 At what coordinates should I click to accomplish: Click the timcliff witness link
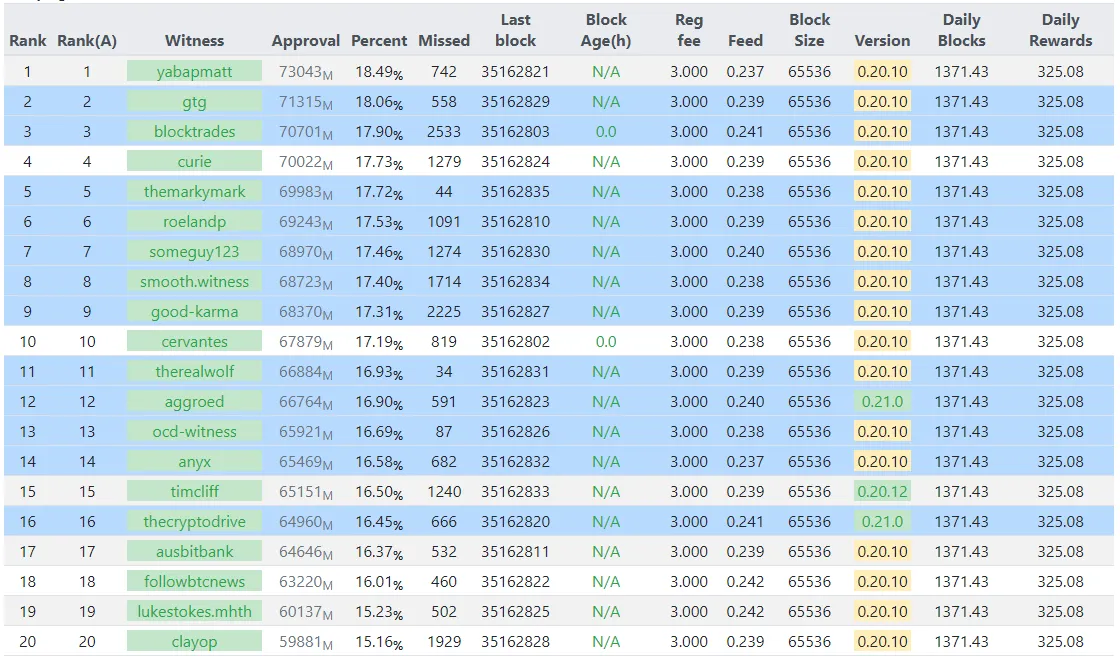coord(194,492)
